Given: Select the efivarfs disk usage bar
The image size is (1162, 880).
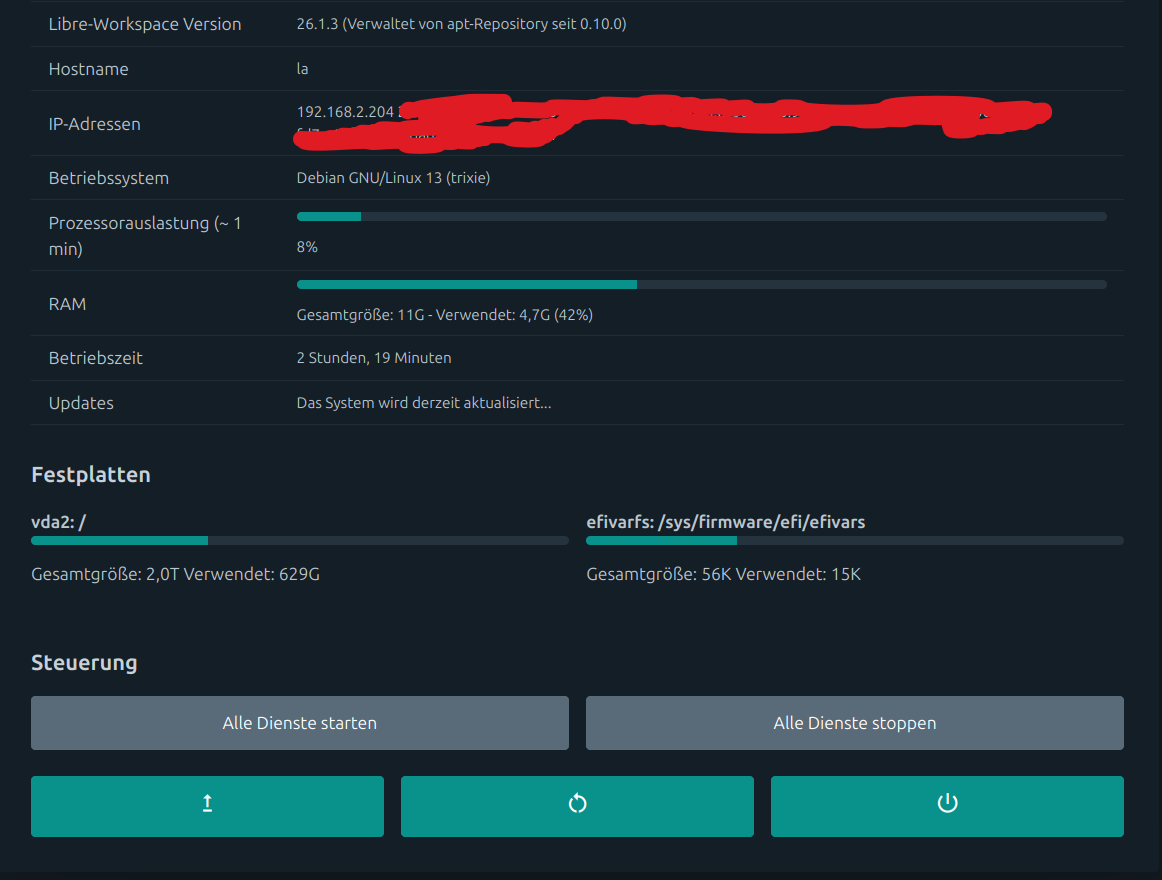Looking at the screenshot, I should [854, 541].
